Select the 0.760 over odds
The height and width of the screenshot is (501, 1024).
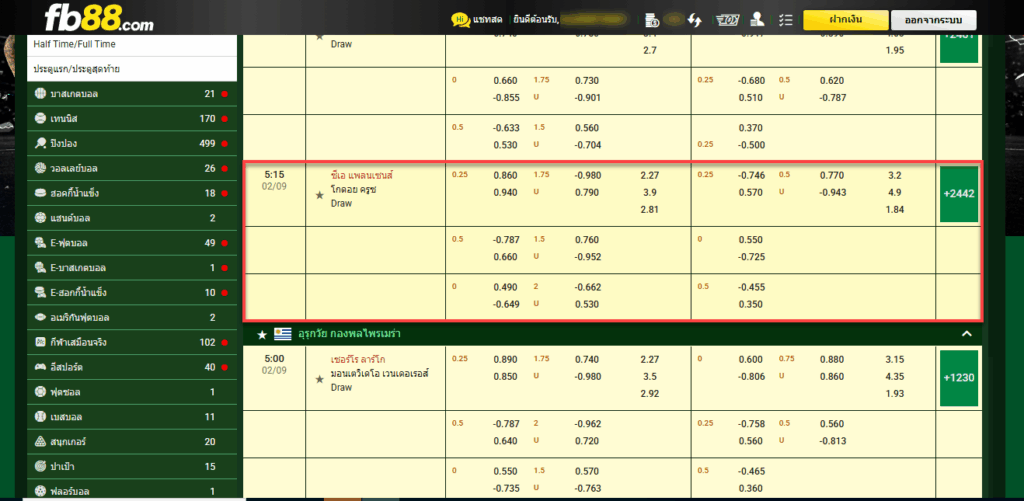tap(587, 240)
